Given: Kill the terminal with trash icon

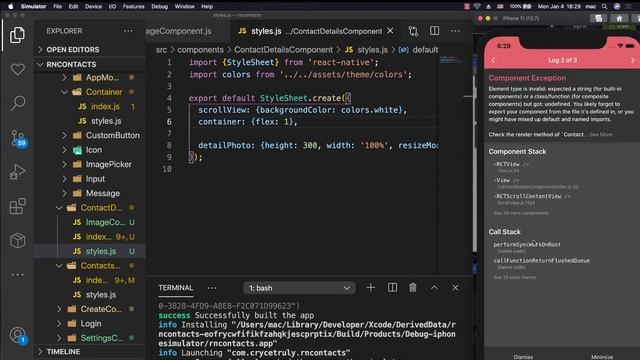Looking at the screenshot, I should tap(413, 288).
